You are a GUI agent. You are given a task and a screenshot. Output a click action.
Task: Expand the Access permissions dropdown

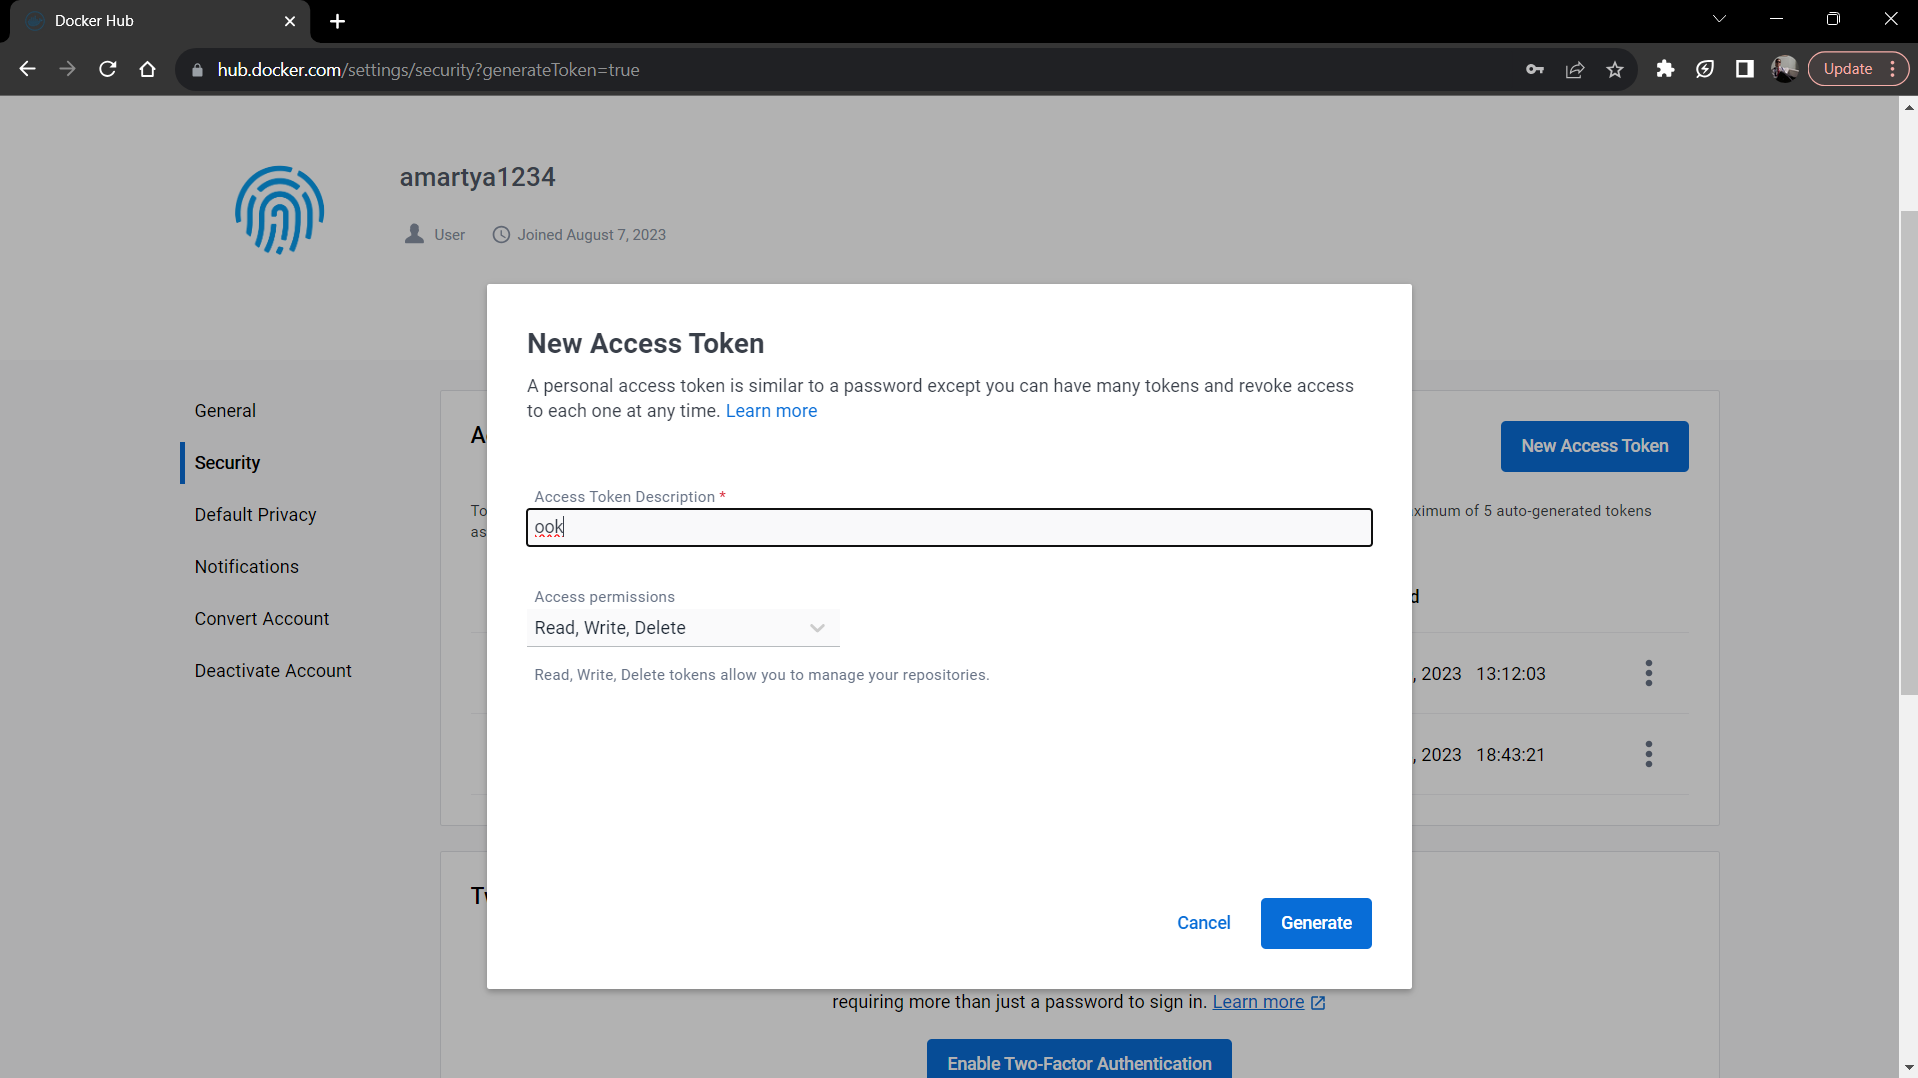[683, 628]
